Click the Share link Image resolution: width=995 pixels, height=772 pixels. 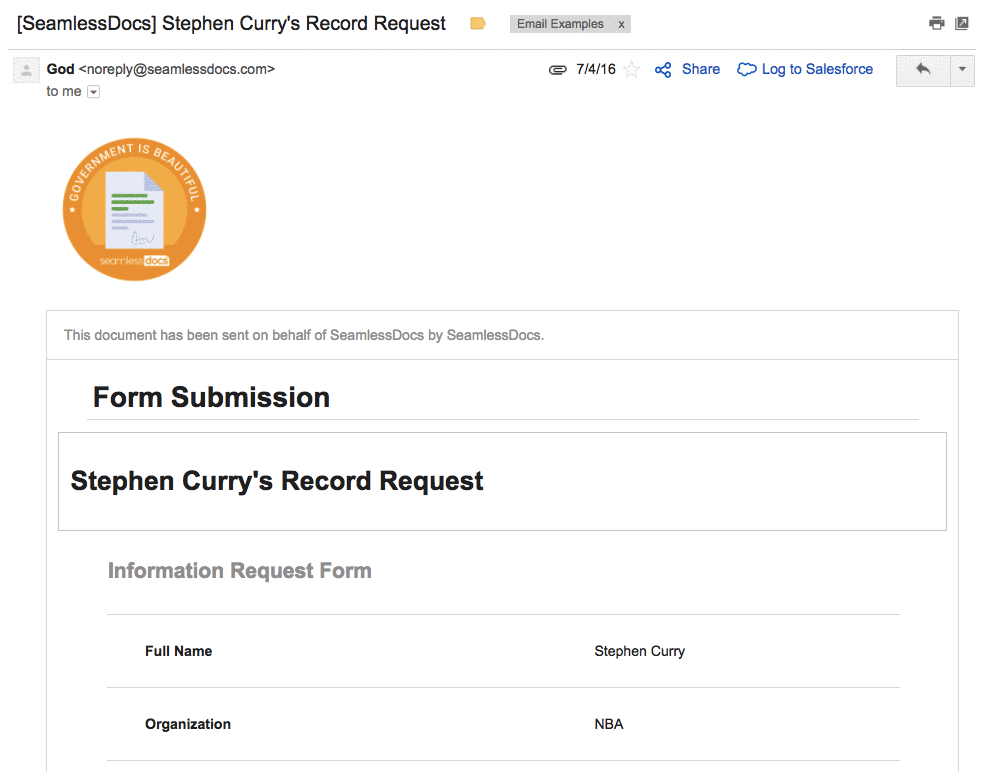tap(701, 69)
